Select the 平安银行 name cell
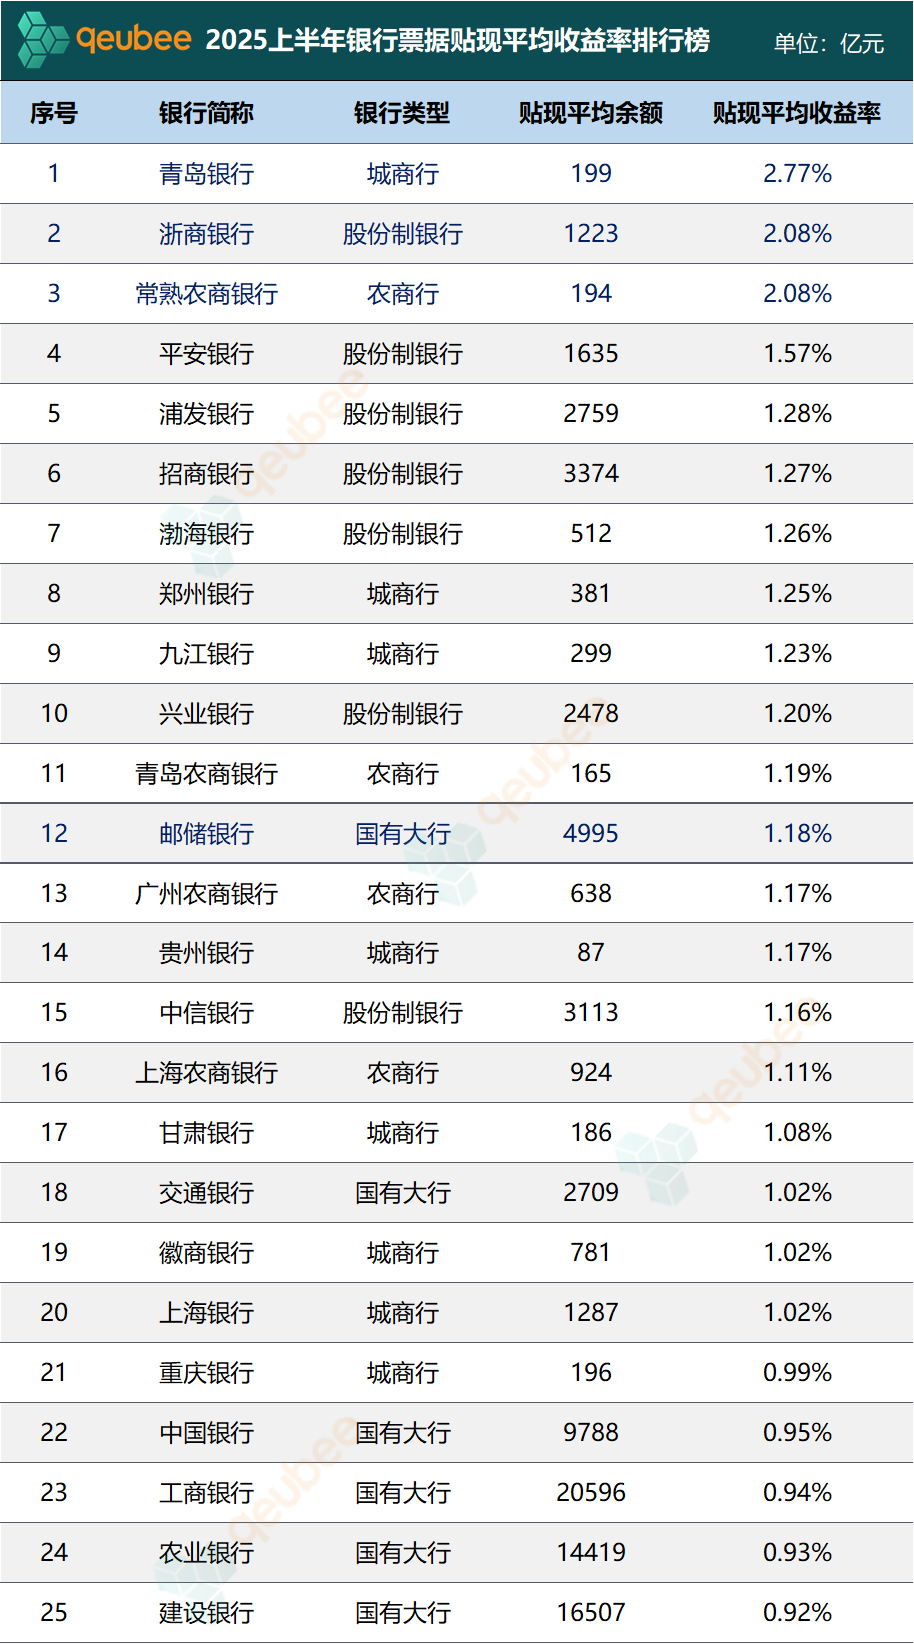914x1644 pixels. tap(206, 354)
